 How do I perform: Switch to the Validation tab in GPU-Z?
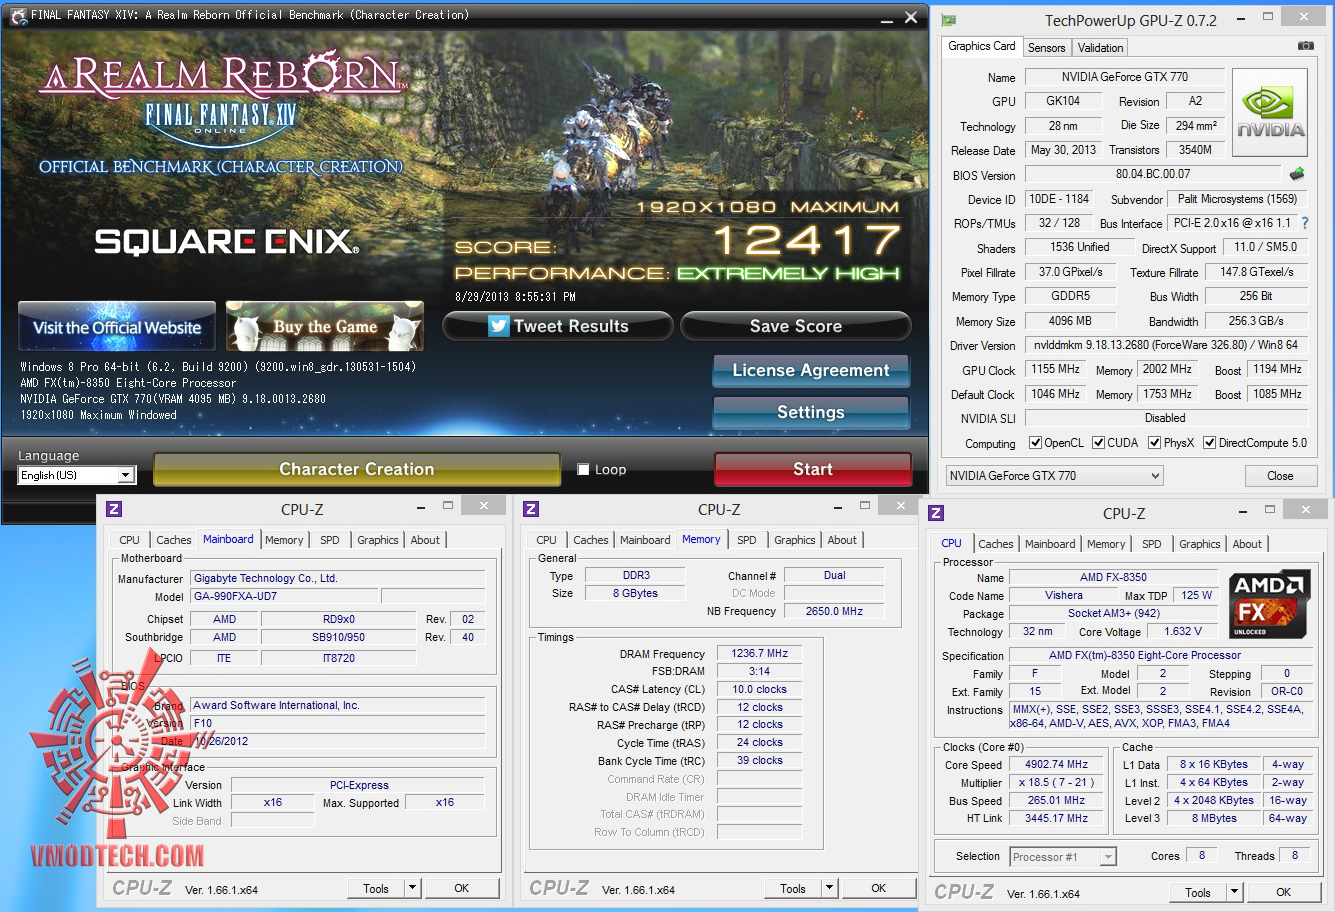pyautogui.click(x=1100, y=48)
